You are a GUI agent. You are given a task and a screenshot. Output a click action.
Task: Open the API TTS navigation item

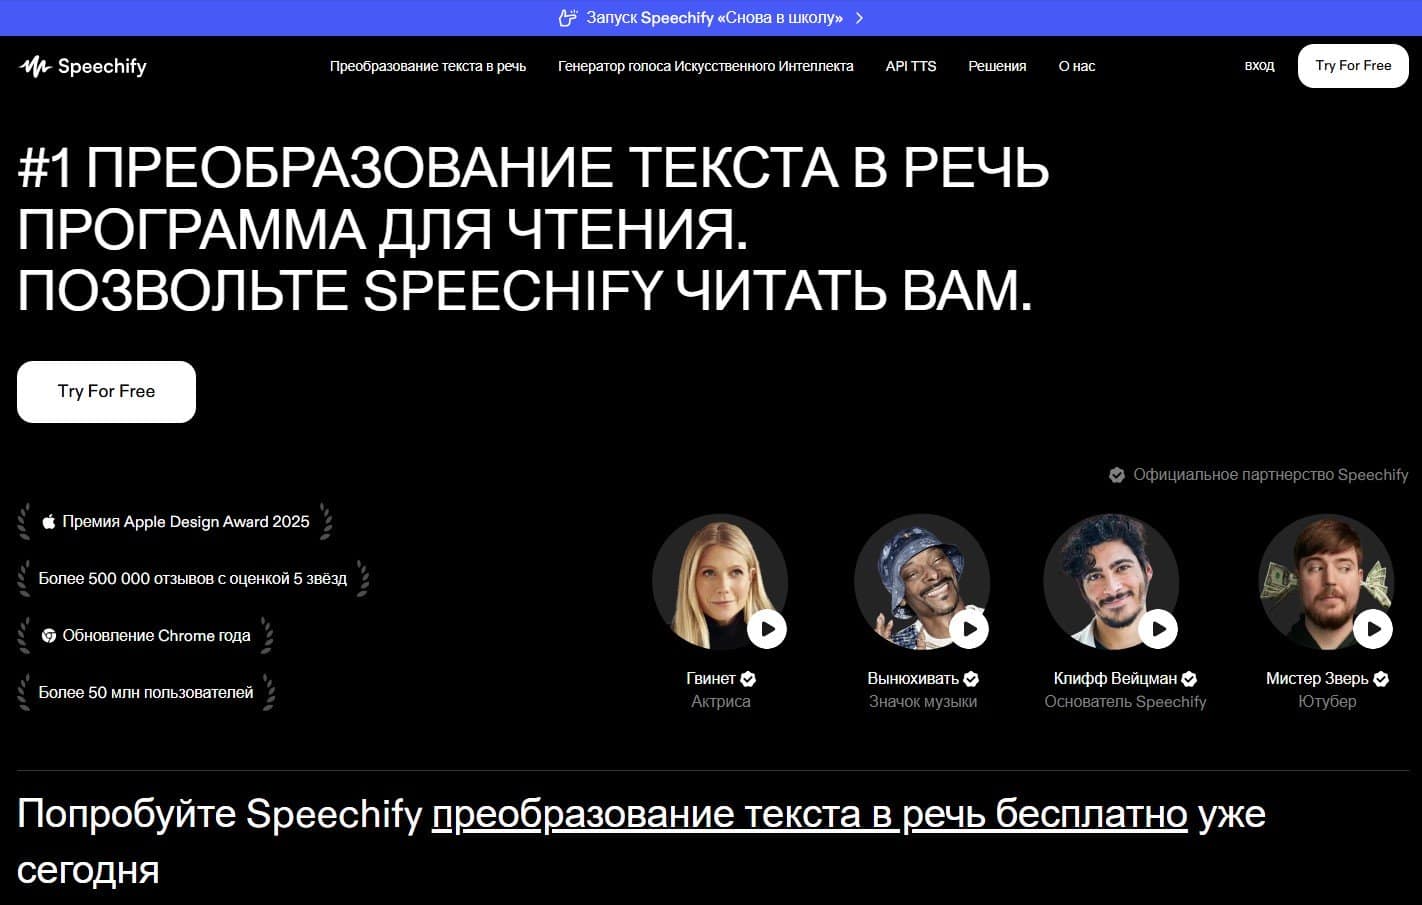910,67
